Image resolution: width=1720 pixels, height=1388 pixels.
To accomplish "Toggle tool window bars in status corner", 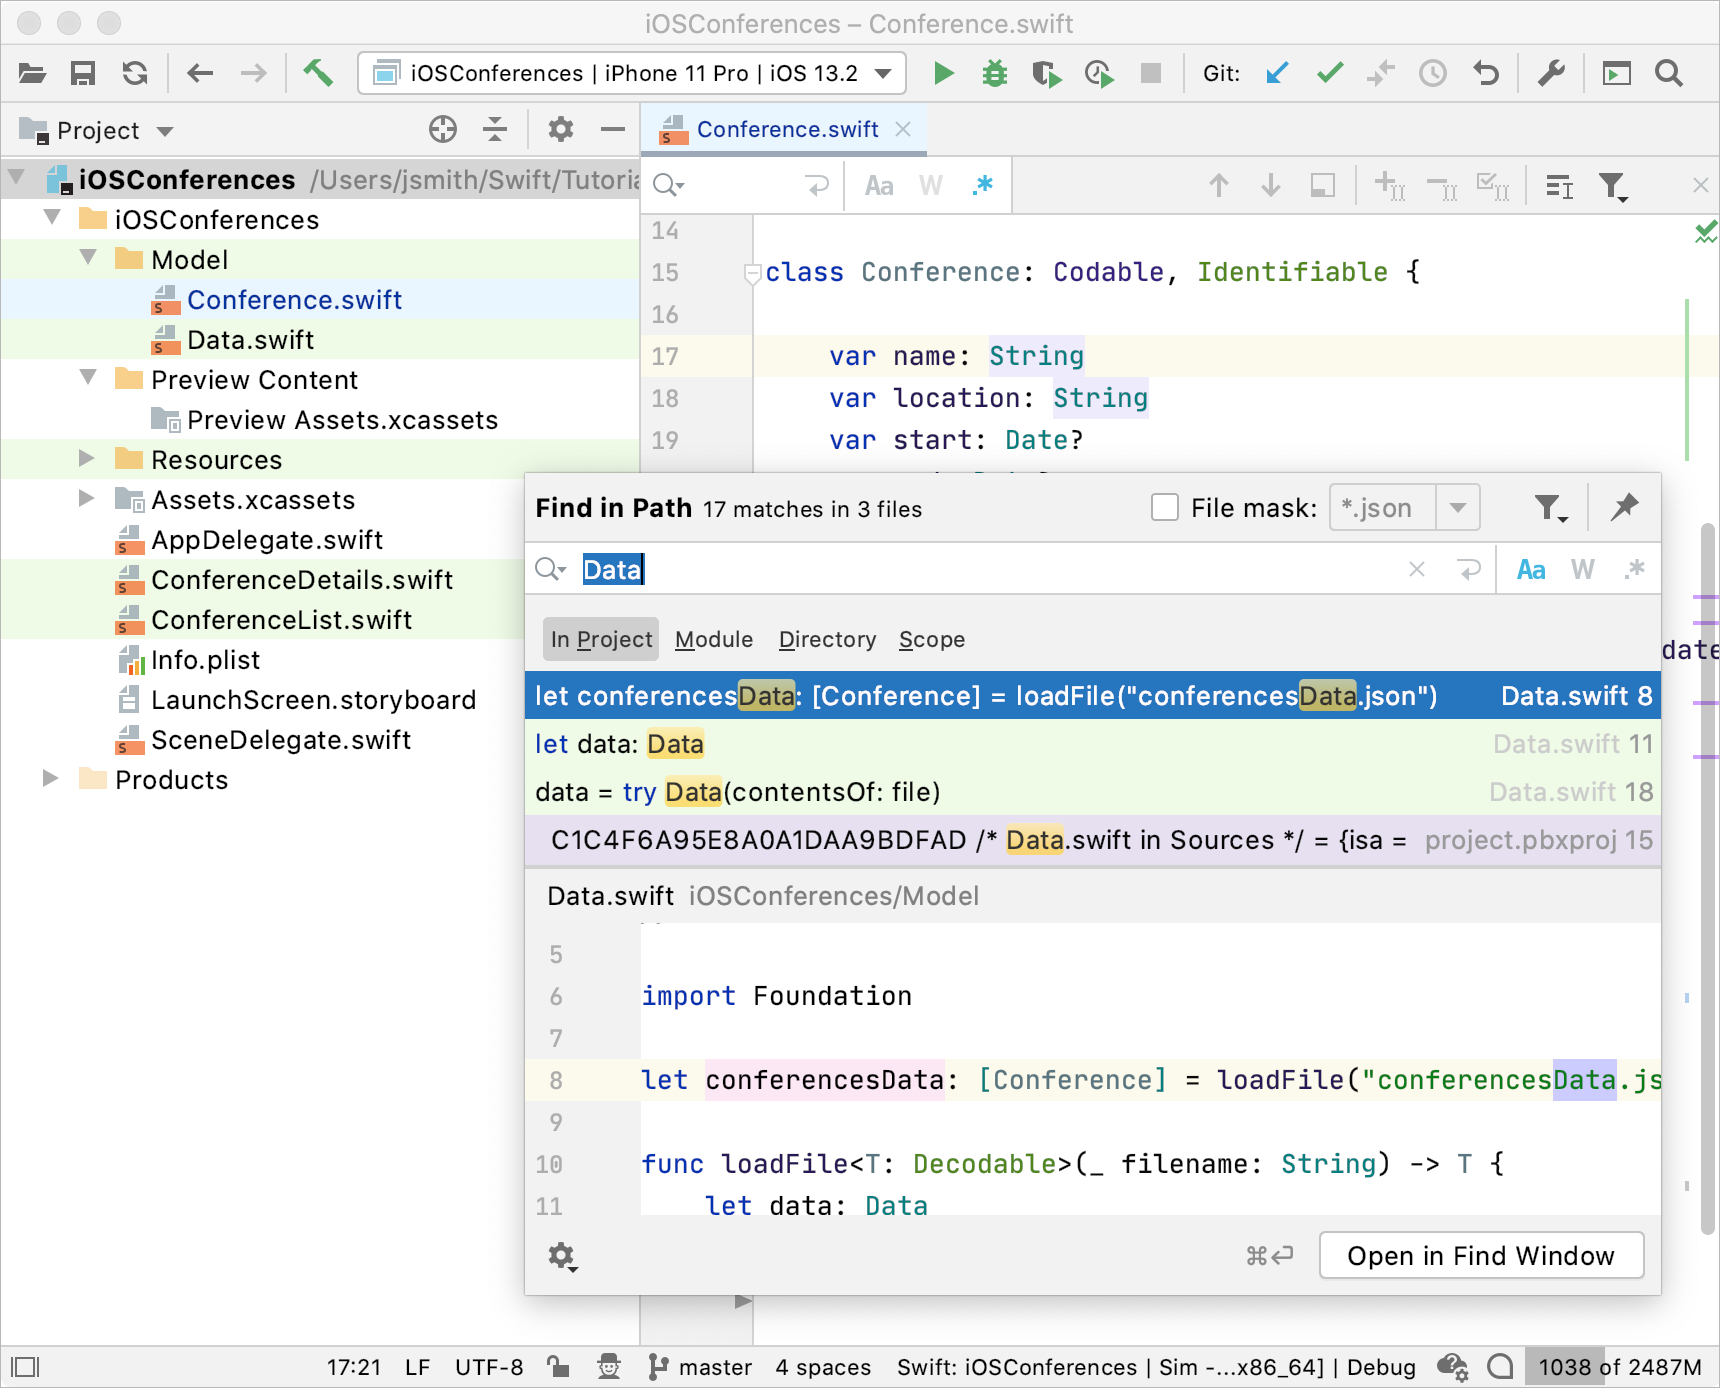I will pyautogui.click(x=25, y=1366).
